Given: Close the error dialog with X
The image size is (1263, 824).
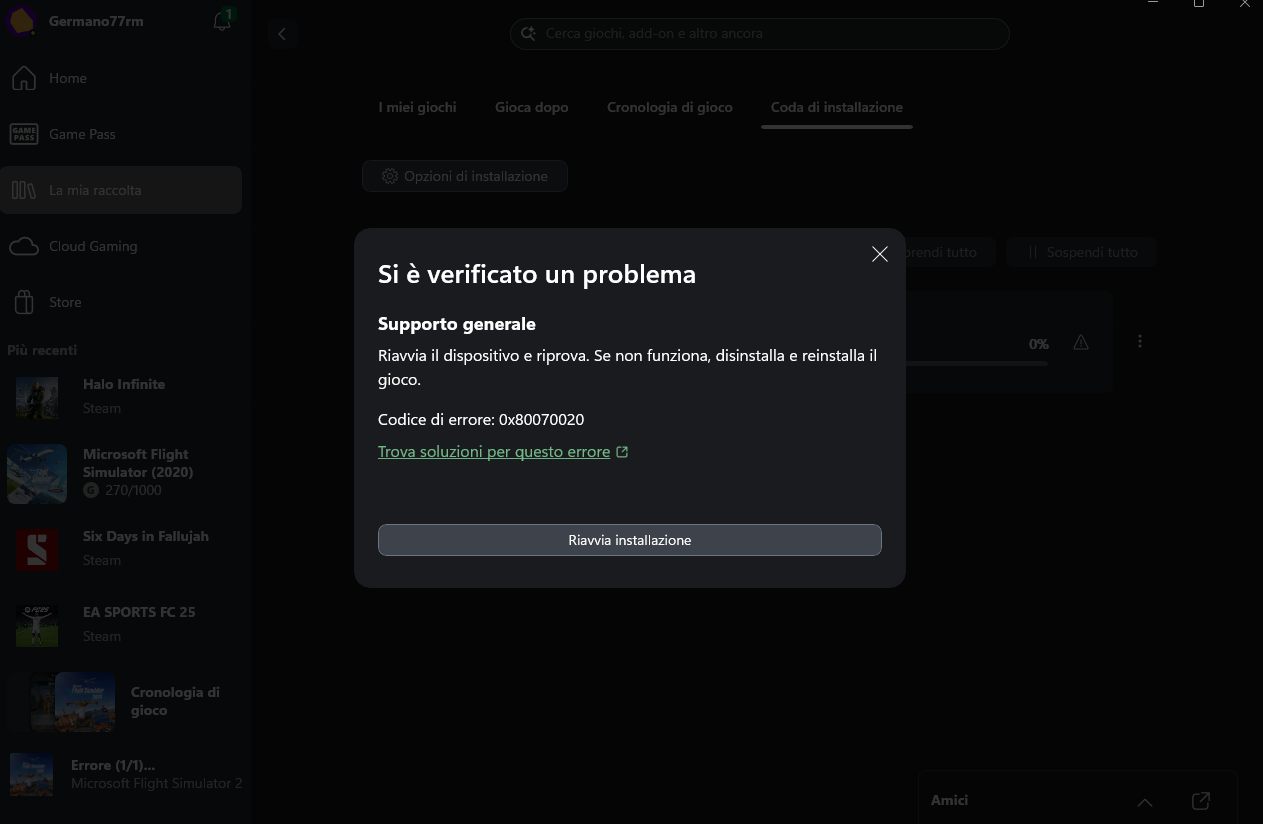Looking at the screenshot, I should [880, 254].
